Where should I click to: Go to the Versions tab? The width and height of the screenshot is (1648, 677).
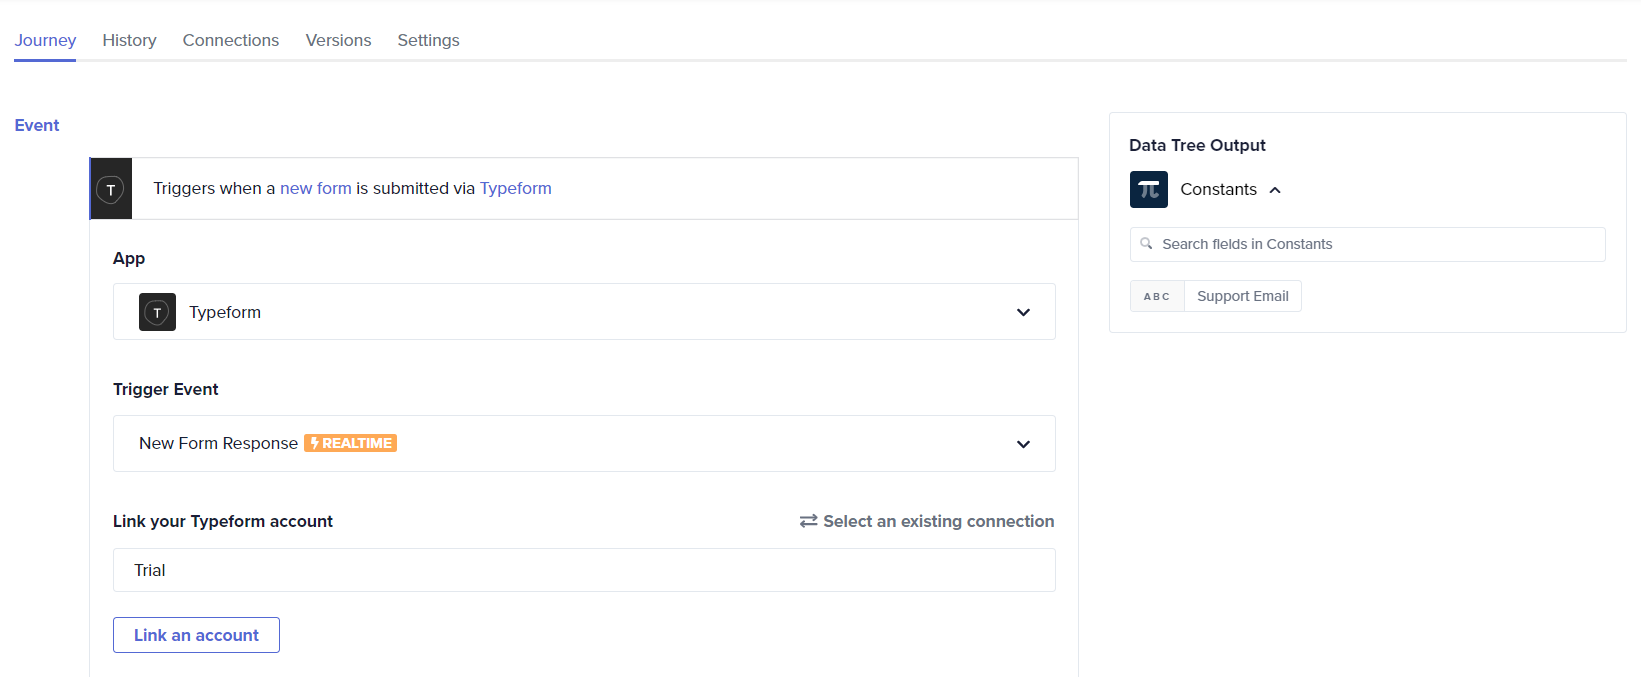click(338, 40)
